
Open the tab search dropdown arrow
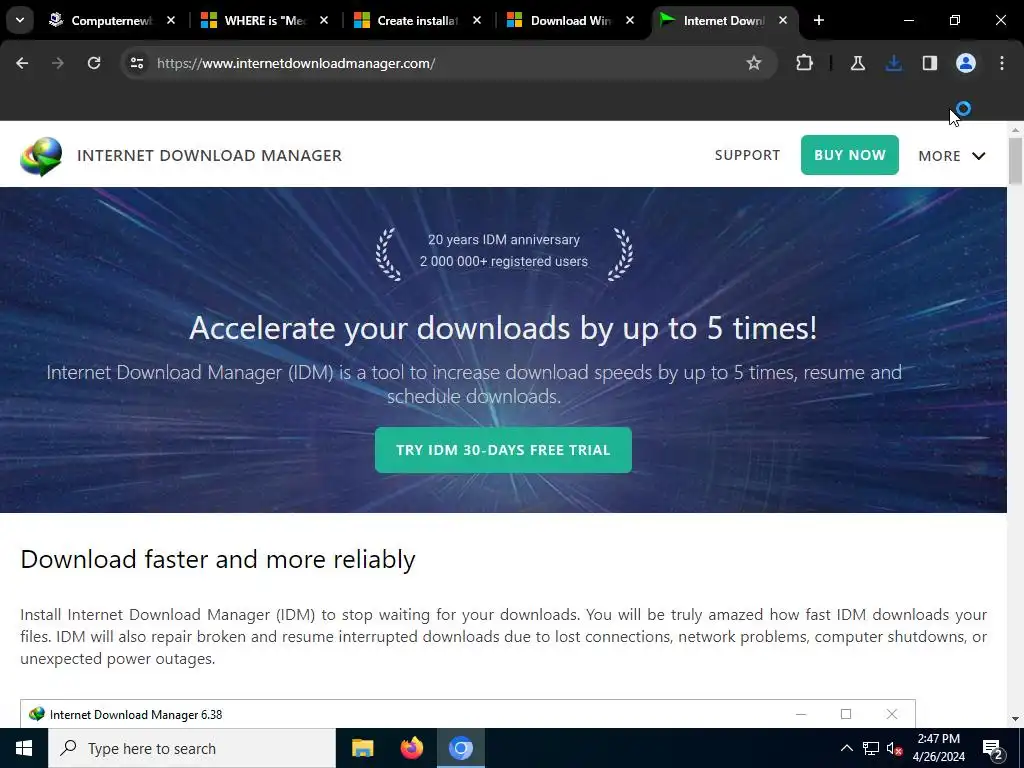[20, 20]
